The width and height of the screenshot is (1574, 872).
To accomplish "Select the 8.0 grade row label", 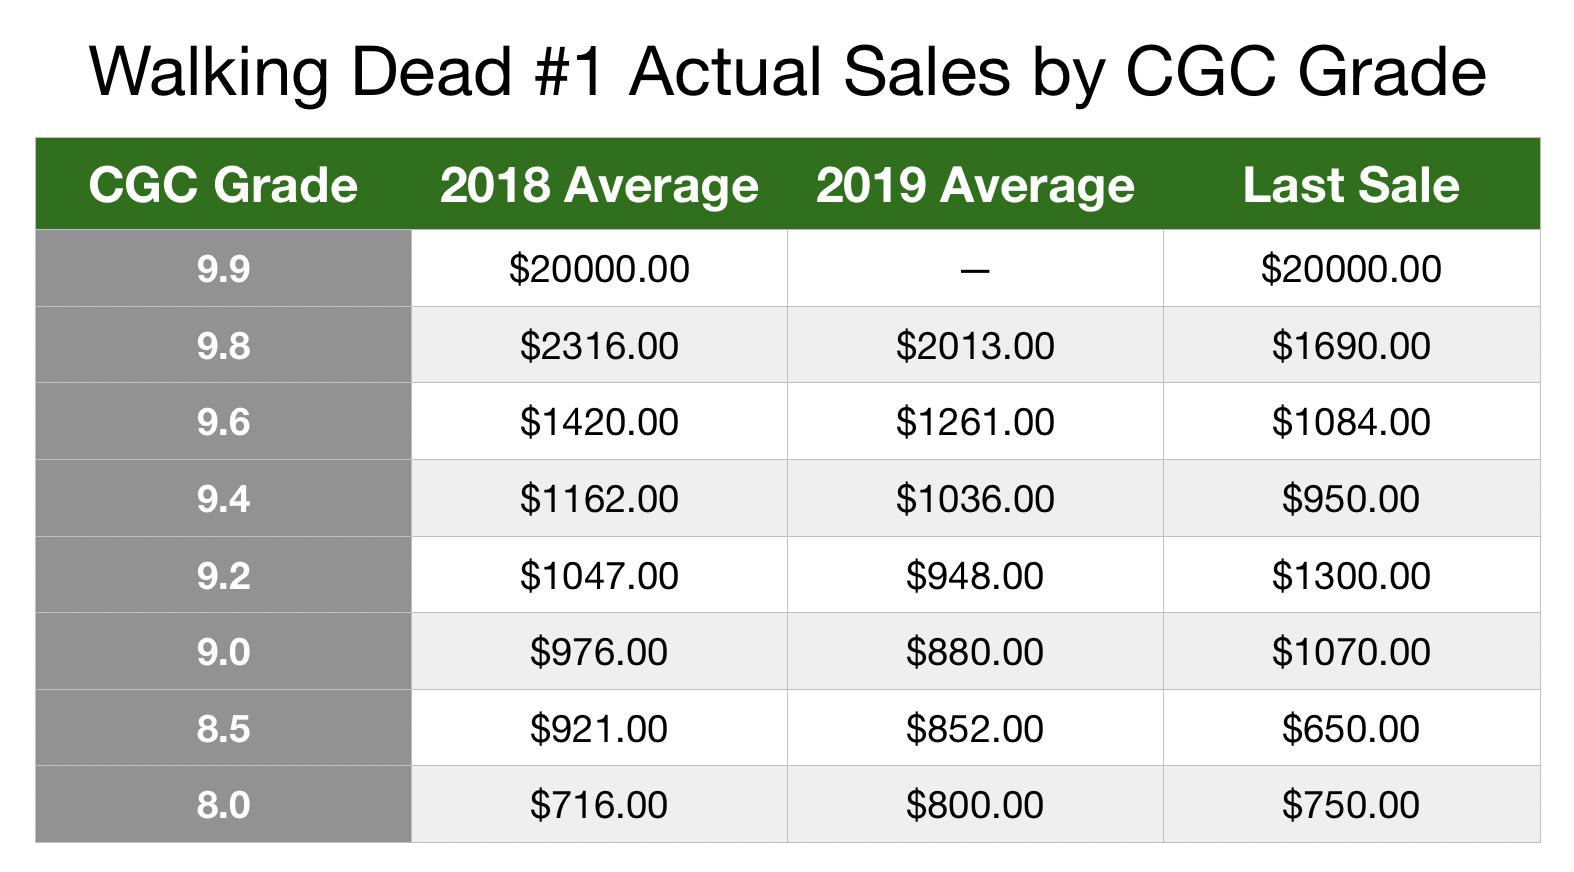I will [223, 805].
